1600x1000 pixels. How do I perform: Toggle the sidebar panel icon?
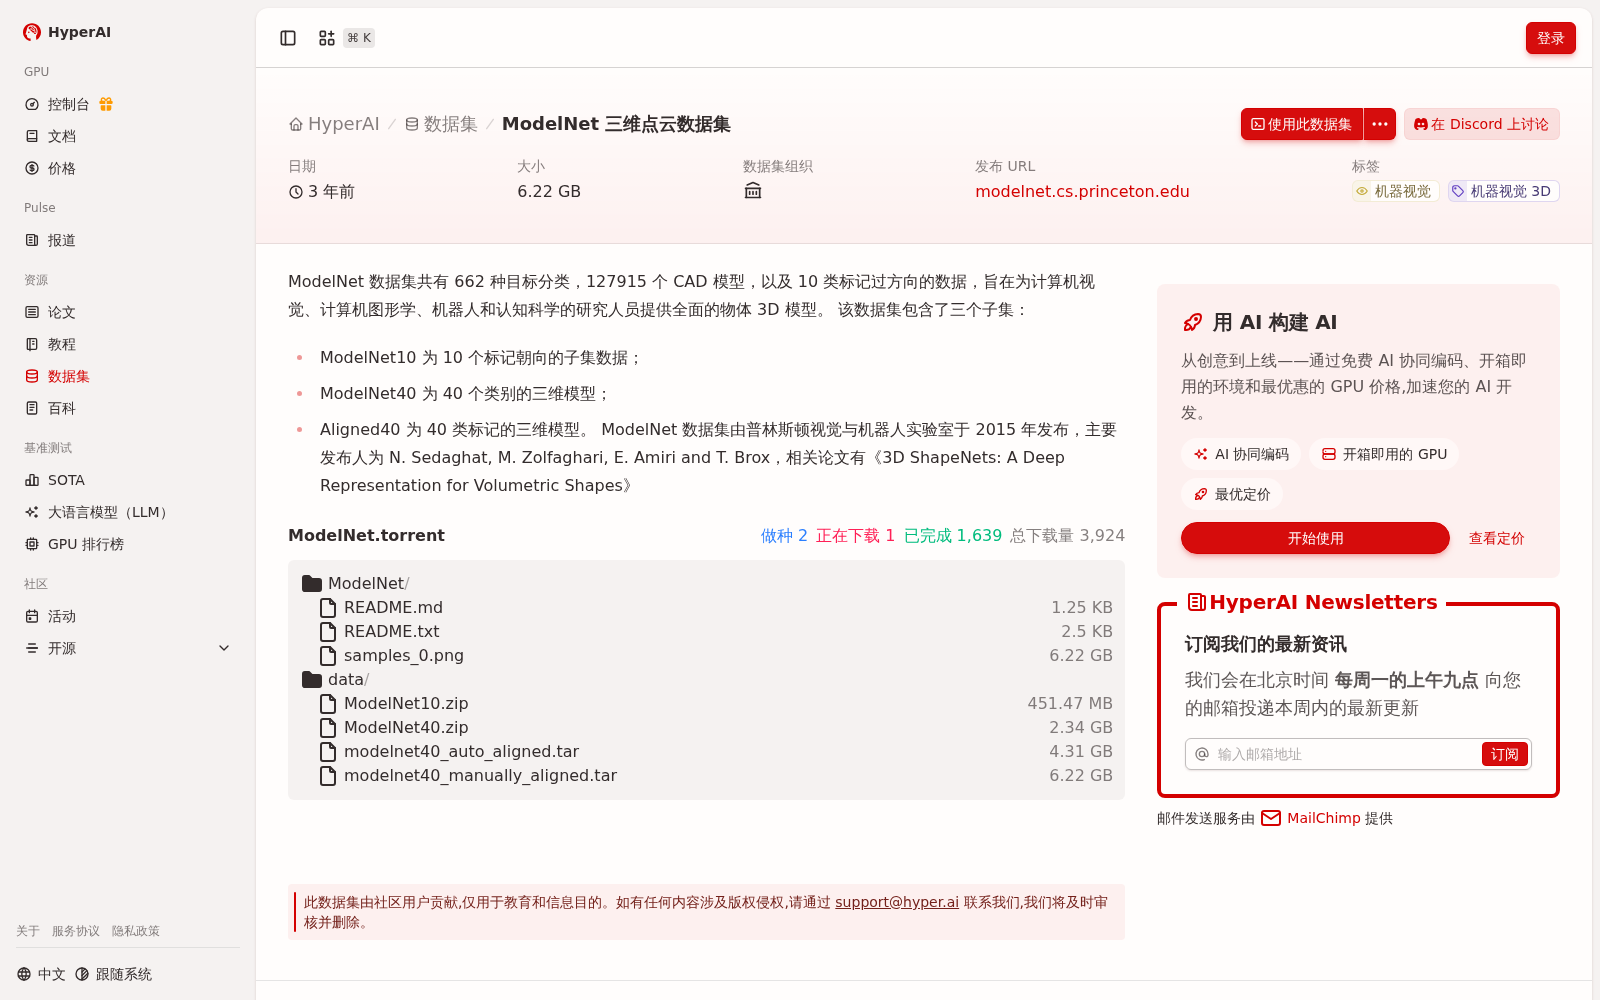288,38
